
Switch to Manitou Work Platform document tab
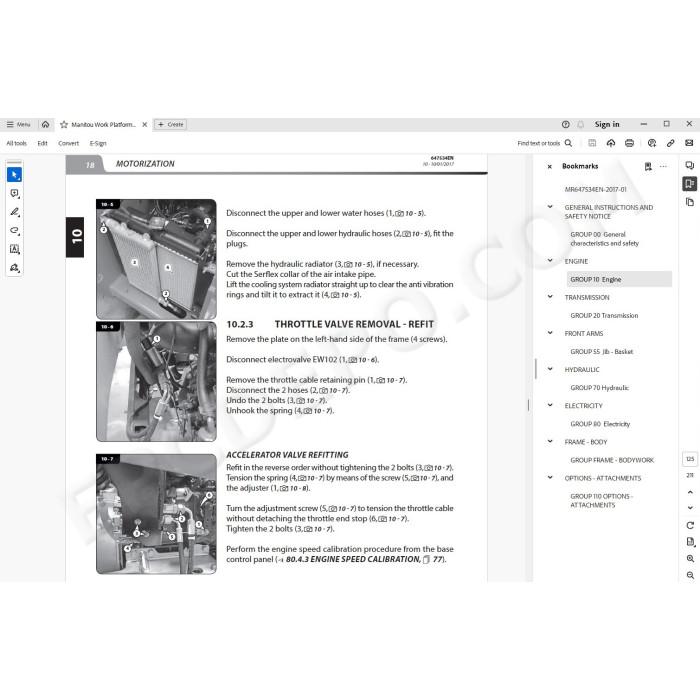point(103,125)
